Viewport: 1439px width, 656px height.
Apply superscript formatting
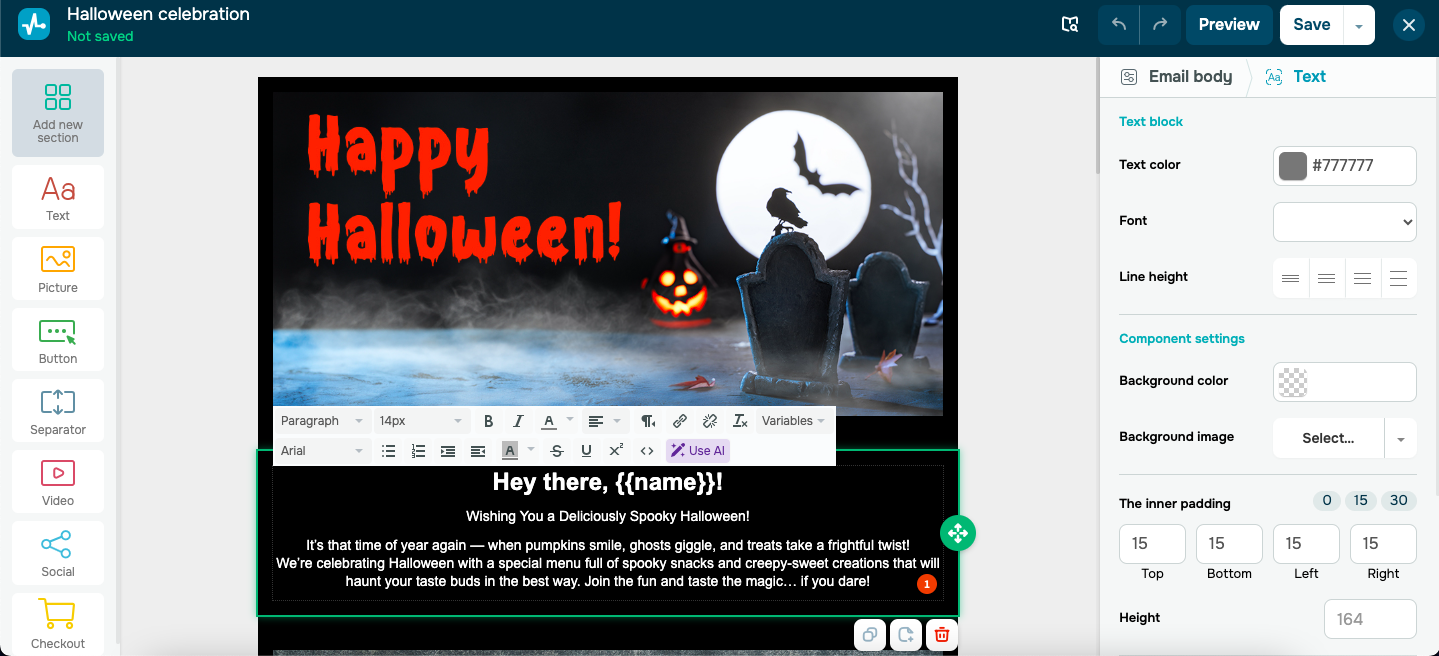pyautogui.click(x=616, y=450)
